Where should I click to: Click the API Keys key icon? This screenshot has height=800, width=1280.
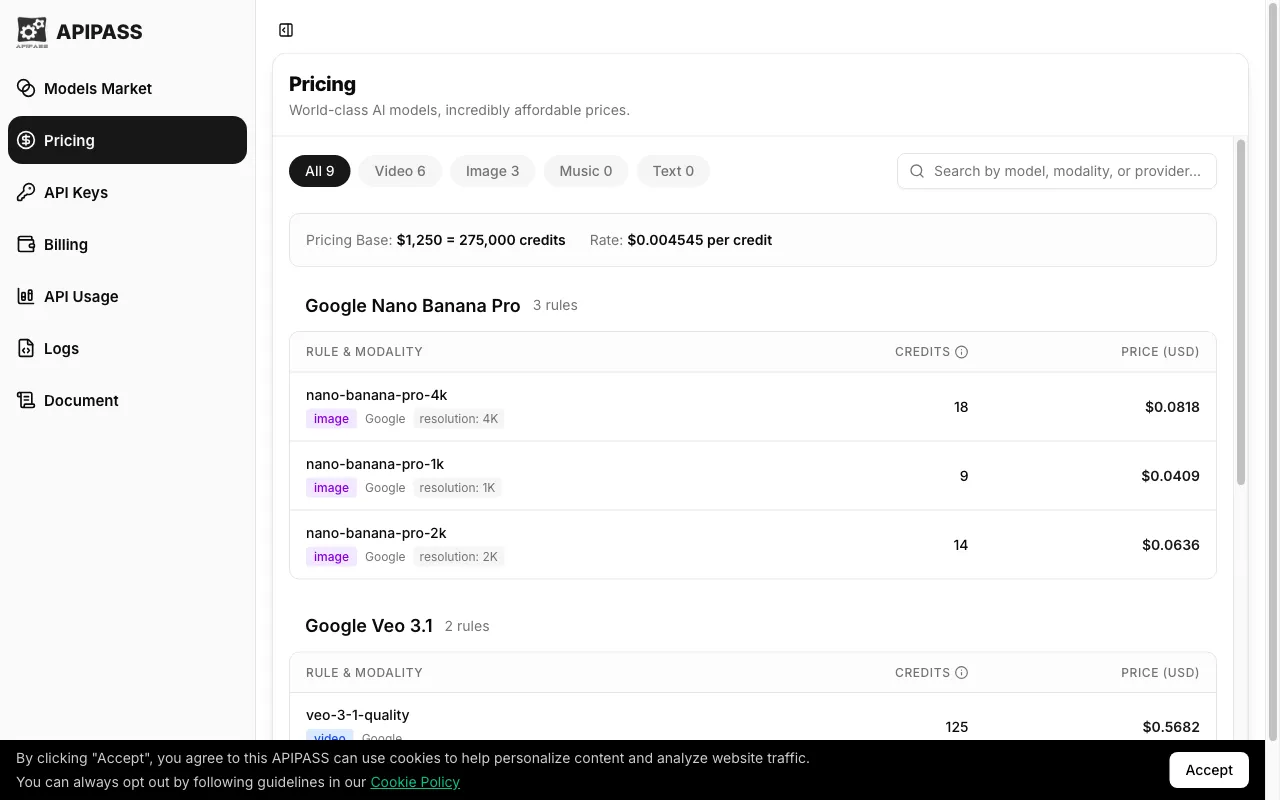[26, 192]
